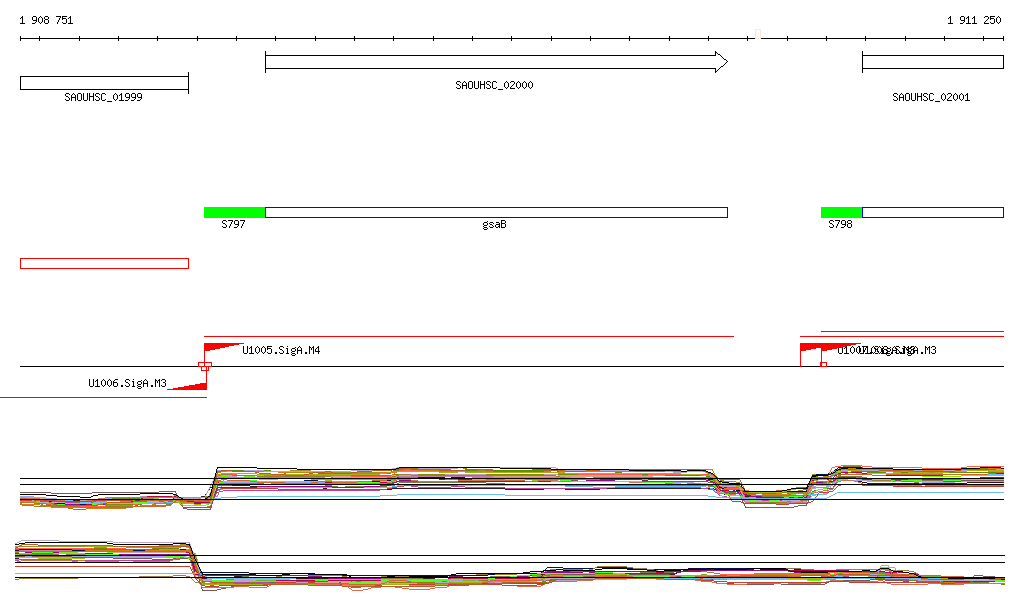This screenshot has width=1024, height=611.
Task: Click the red outlined box under SAOUHSC_01999
Action: (104, 264)
